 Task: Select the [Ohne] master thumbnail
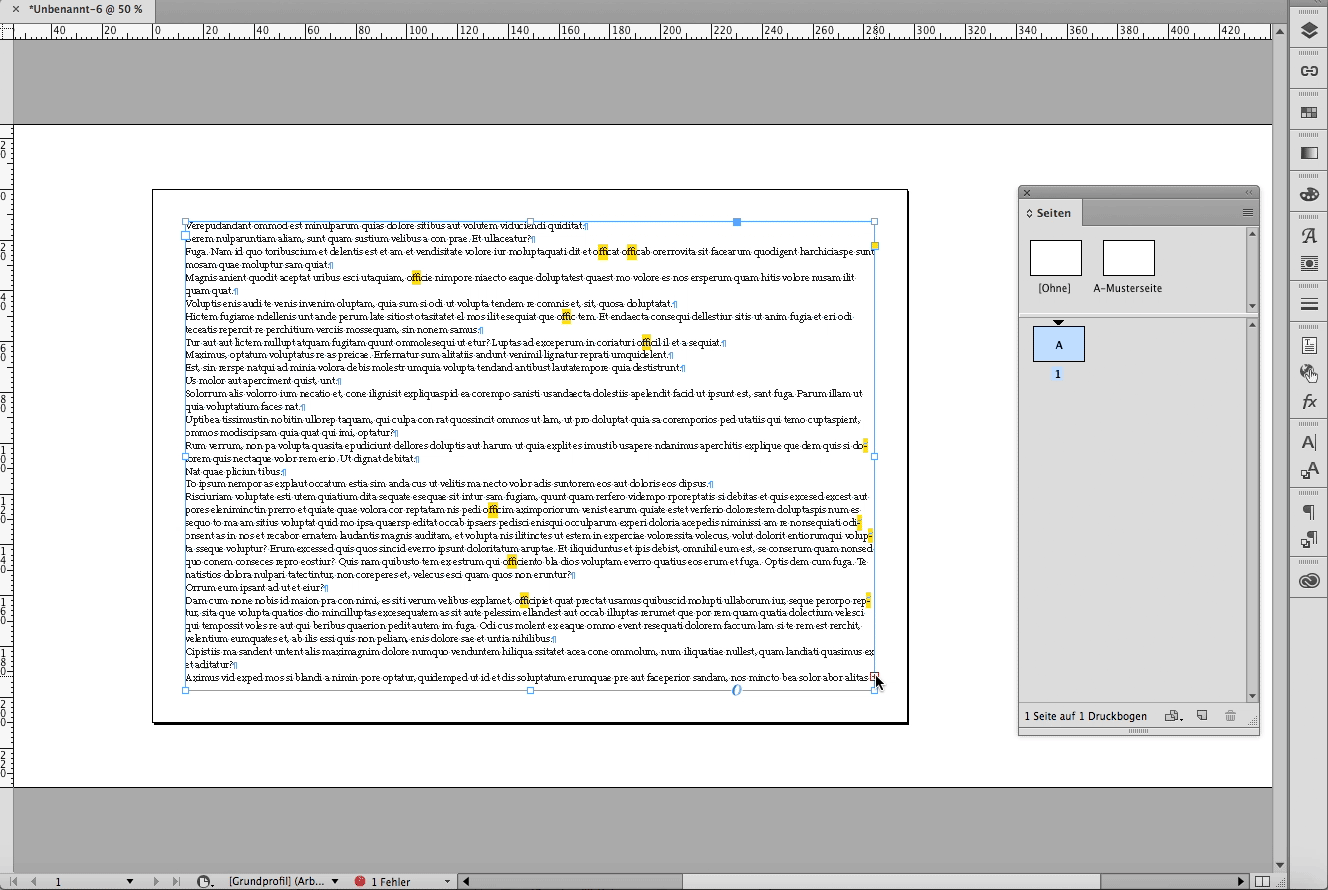[x=1056, y=258]
